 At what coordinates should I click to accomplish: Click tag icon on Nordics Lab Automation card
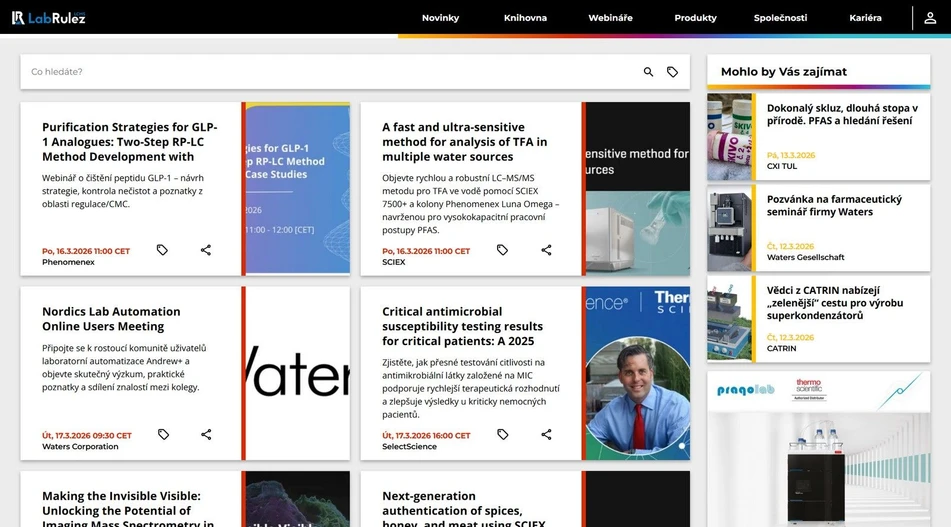point(163,435)
